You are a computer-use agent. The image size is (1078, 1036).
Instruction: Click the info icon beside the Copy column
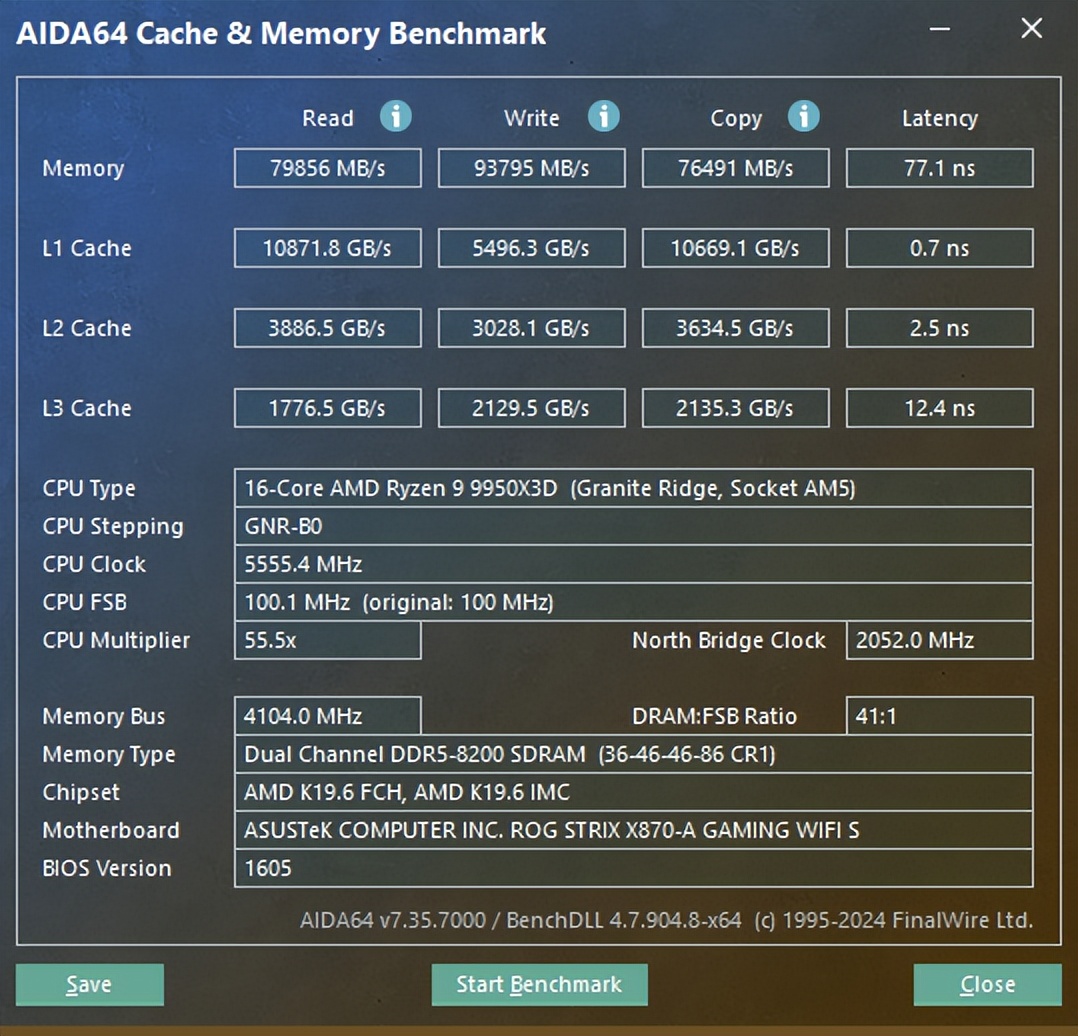tap(803, 117)
